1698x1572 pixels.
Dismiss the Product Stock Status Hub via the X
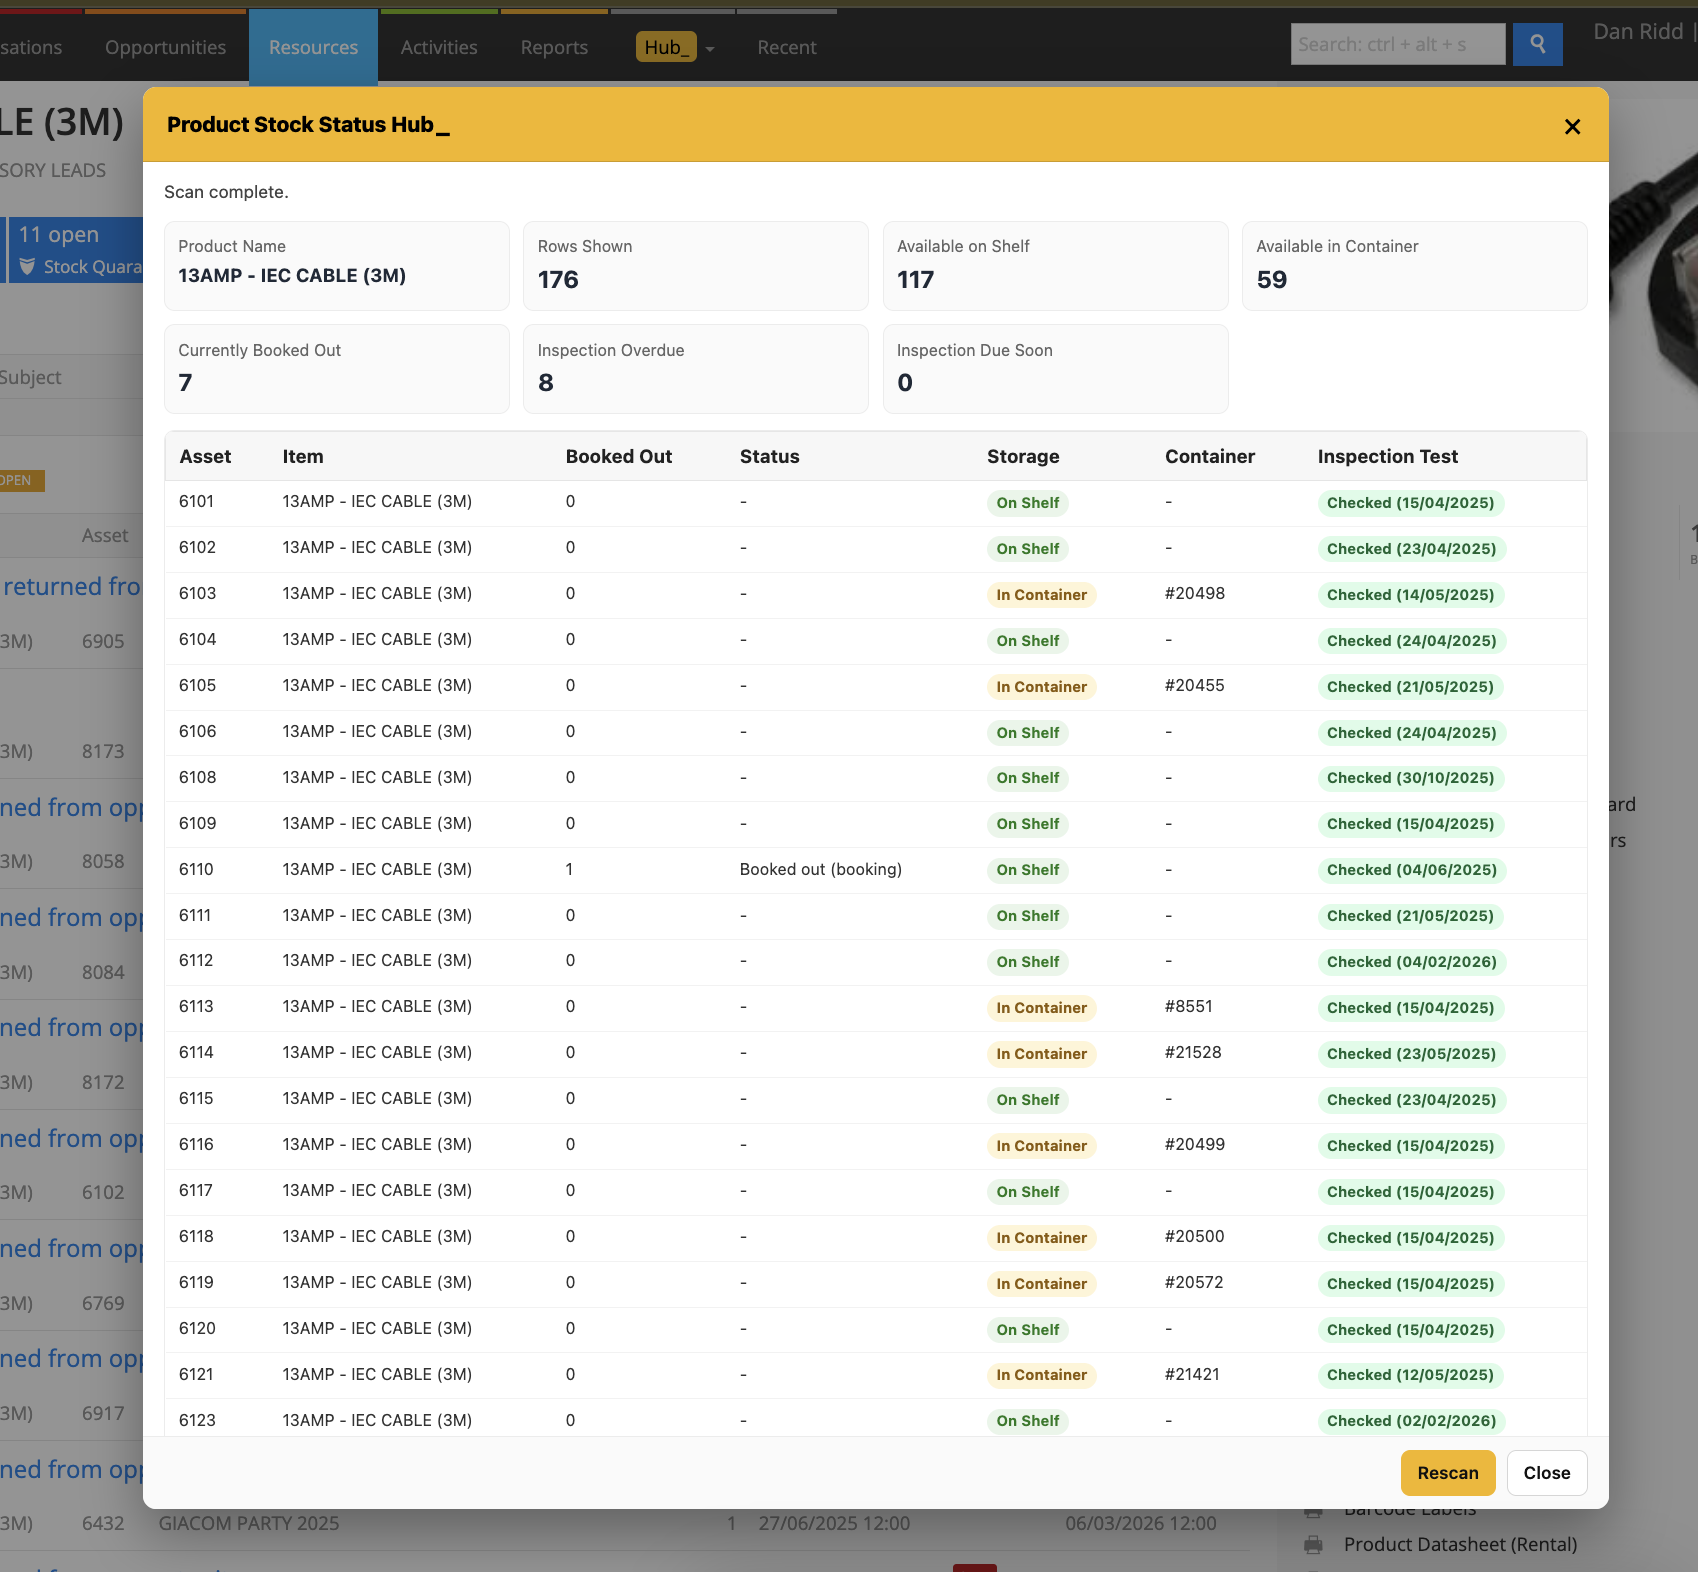(1572, 127)
